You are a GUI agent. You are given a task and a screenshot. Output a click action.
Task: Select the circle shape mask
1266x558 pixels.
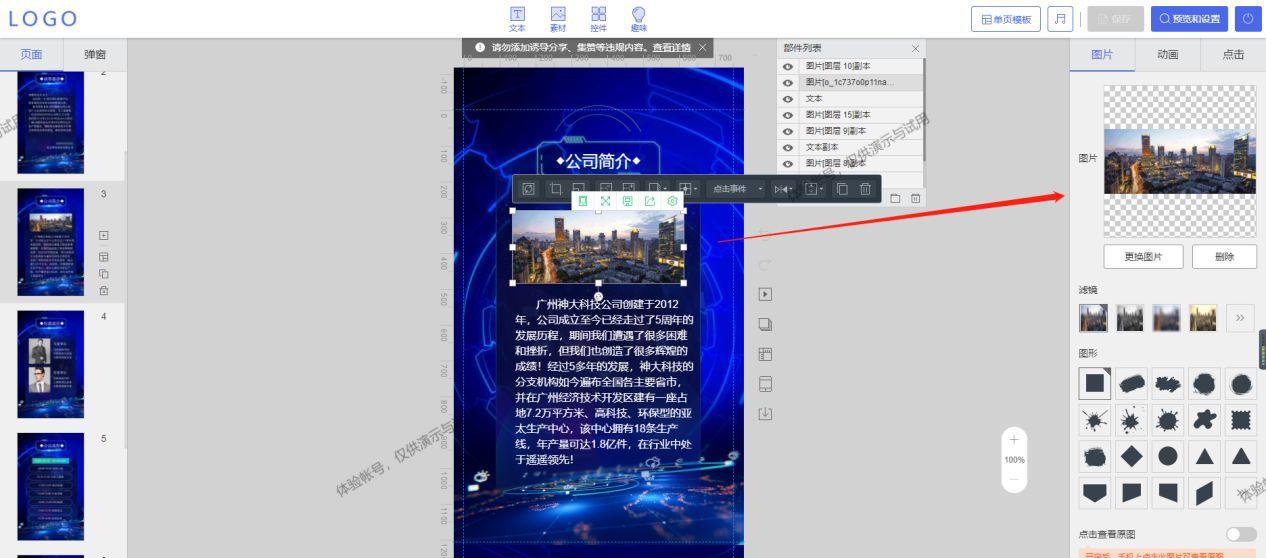(1168, 456)
